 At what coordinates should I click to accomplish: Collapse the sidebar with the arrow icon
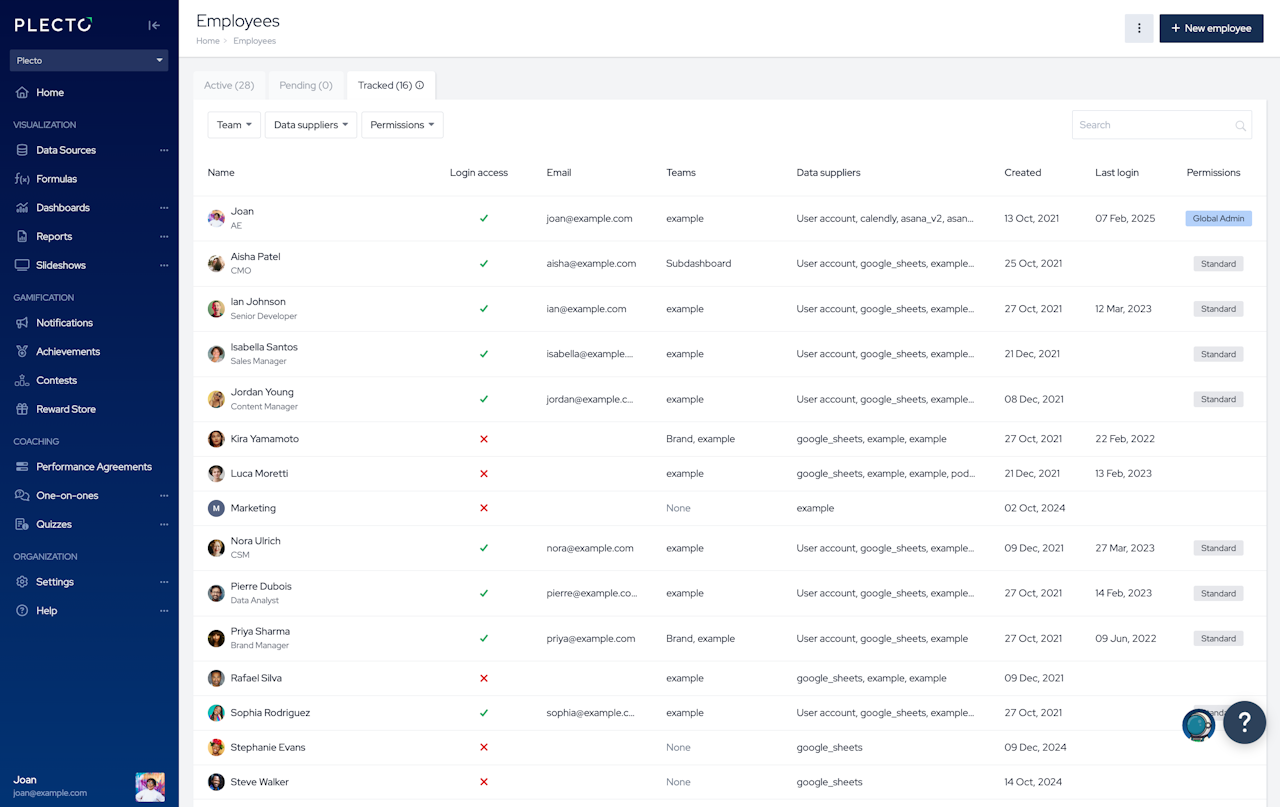154,25
